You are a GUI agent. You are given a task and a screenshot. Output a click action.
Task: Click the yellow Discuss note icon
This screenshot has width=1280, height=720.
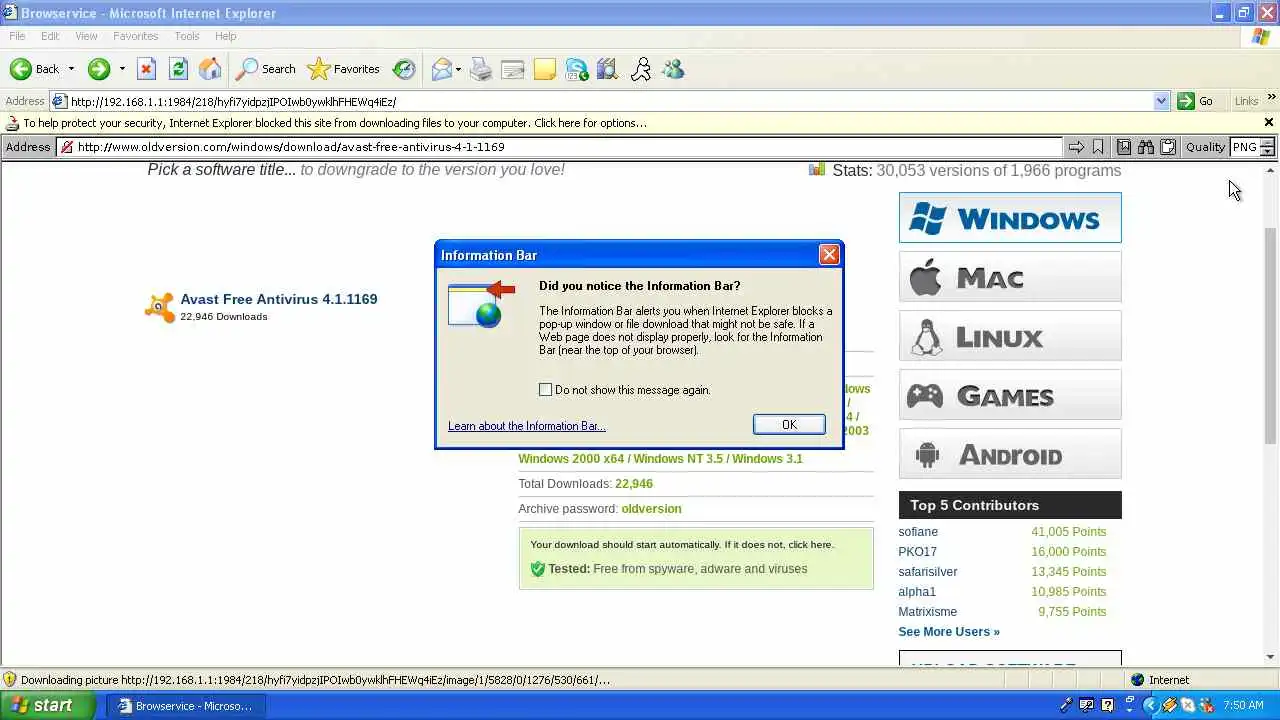[545, 69]
